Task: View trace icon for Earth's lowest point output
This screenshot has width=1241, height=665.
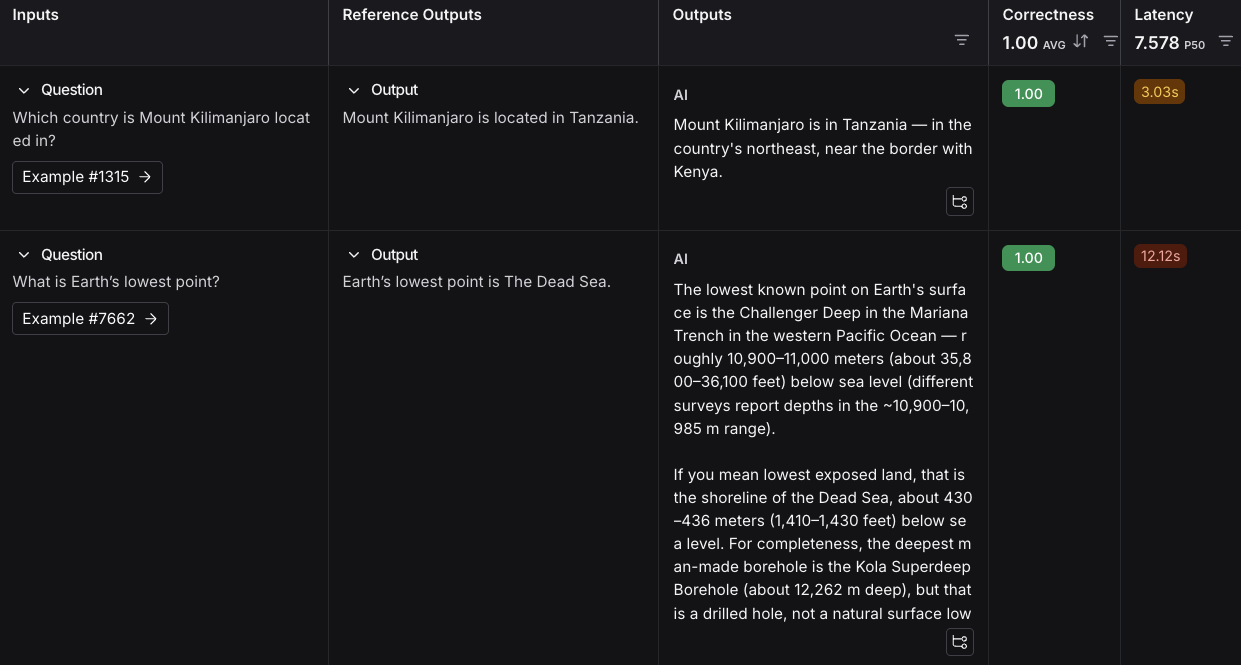Action: (x=960, y=642)
